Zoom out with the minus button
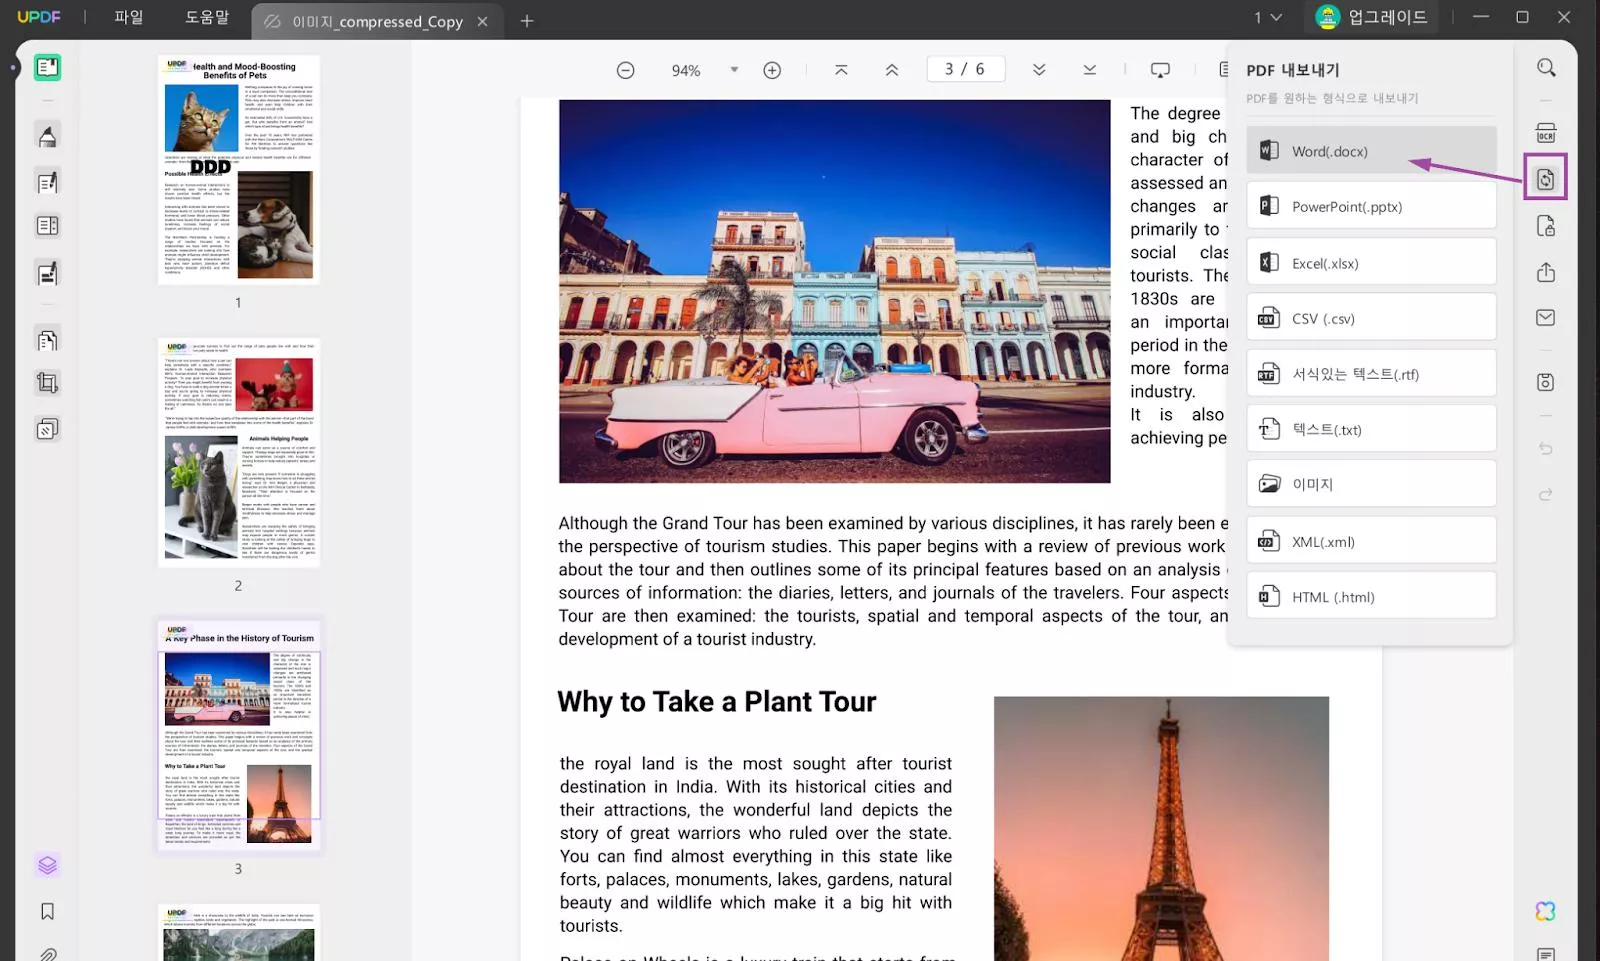This screenshot has height=961, width=1600. pos(625,70)
